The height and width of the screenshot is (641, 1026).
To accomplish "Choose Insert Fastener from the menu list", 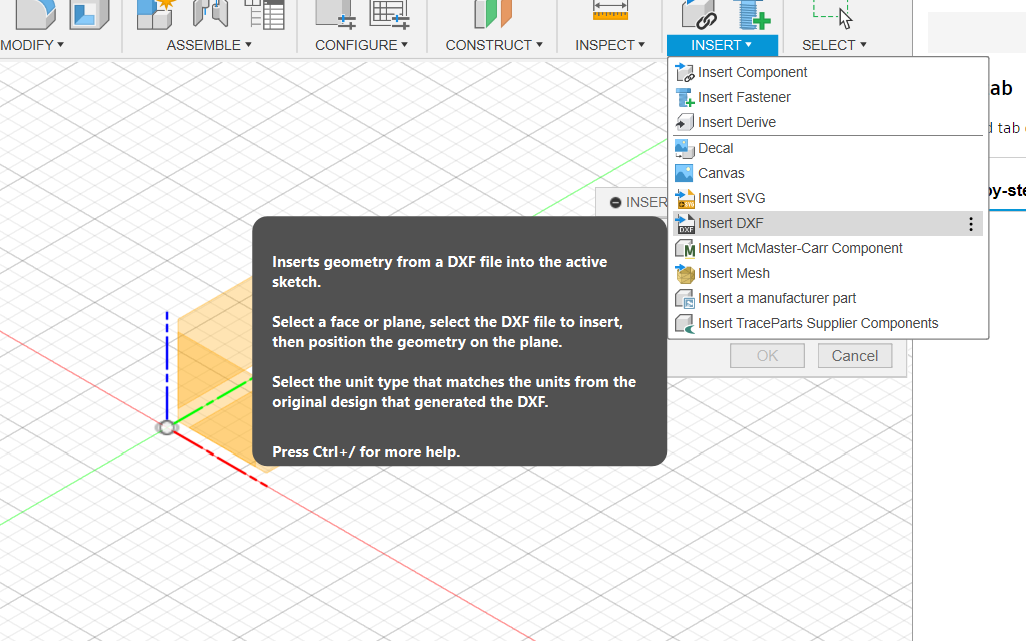I will (828, 97).
